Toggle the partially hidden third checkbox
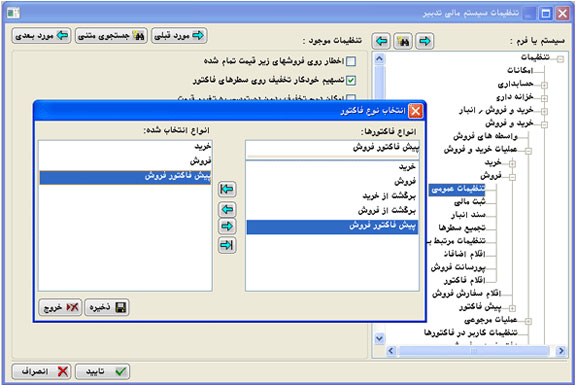The image size is (579, 388). (351, 98)
